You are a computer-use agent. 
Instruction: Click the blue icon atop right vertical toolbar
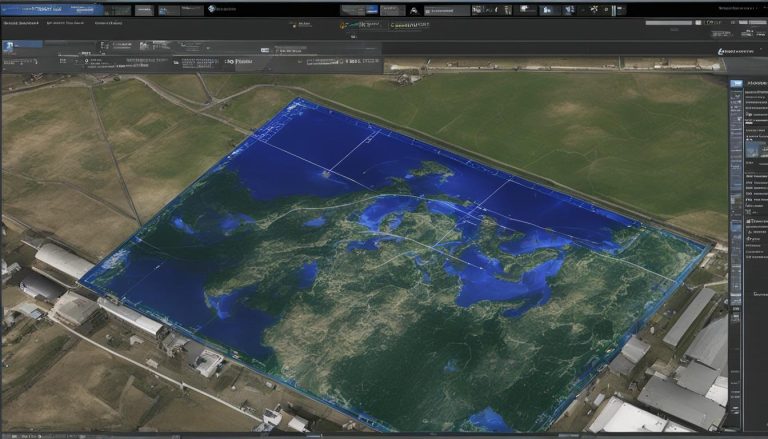point(736,84)
